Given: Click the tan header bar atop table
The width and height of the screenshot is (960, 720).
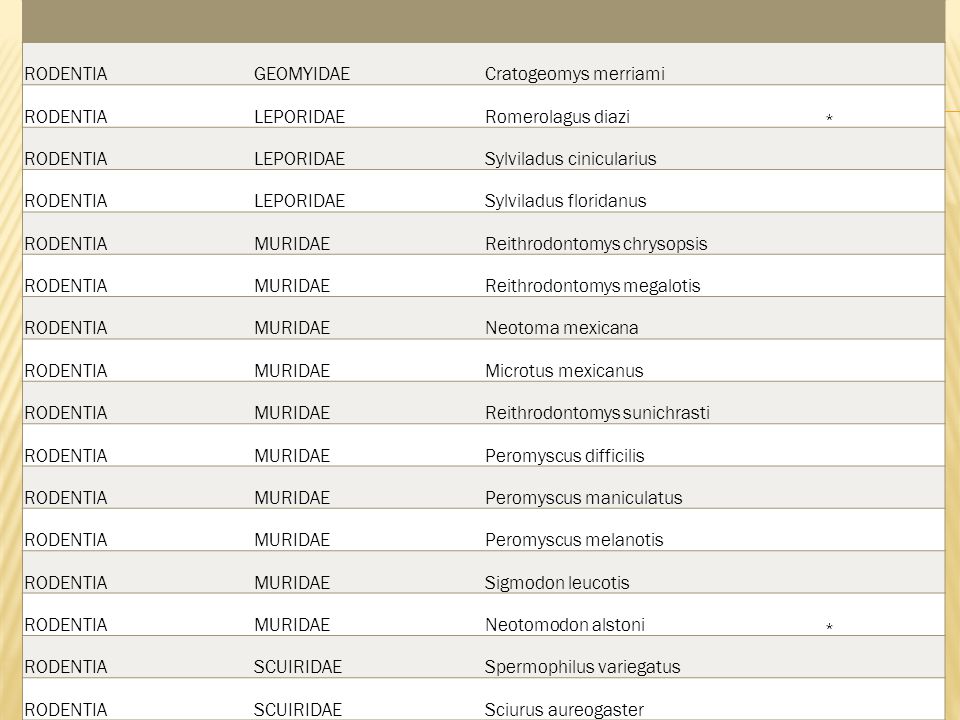Looking at the screenshot, I should tap(484, 21).
